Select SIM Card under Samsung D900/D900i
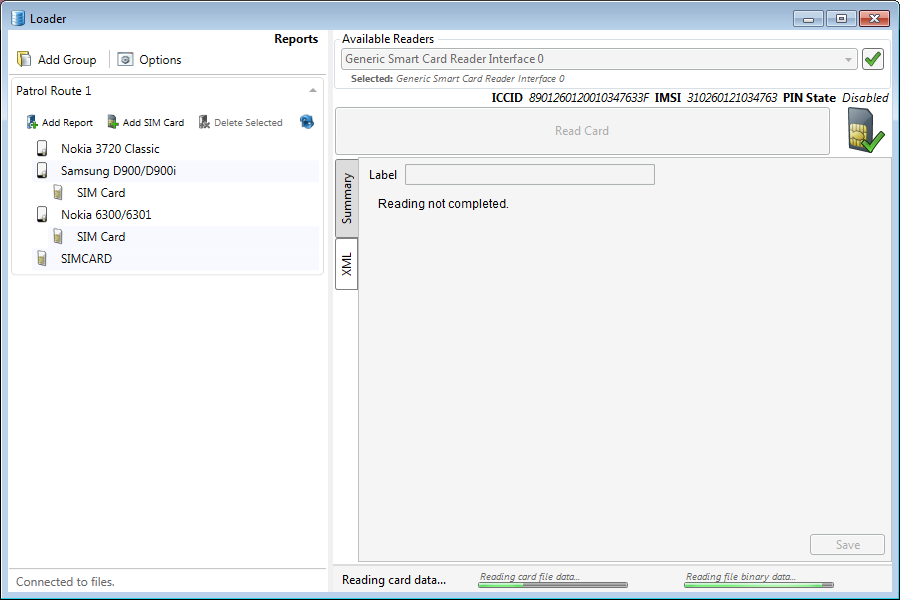The image size is (900, 600). pos(101,192)
